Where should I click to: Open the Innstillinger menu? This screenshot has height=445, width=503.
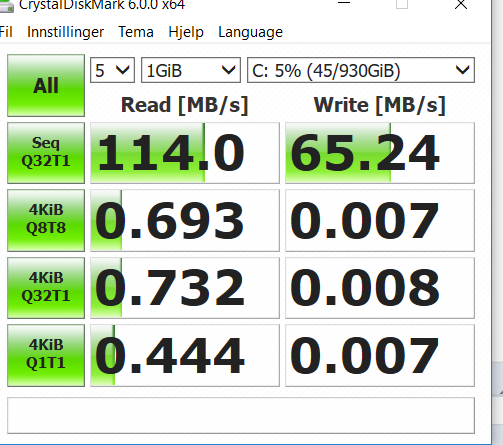[x=65, y=32]
